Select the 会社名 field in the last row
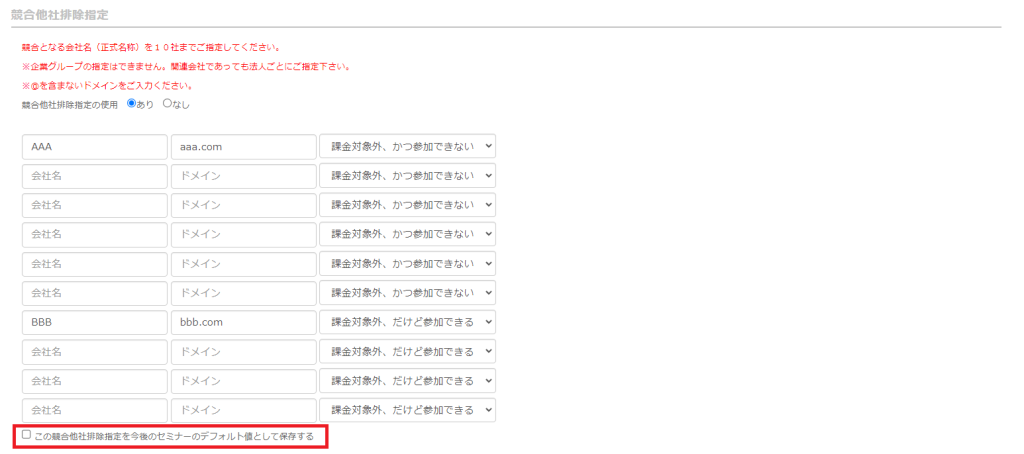Screen dimensions: 1024x454 coord(94,411)
